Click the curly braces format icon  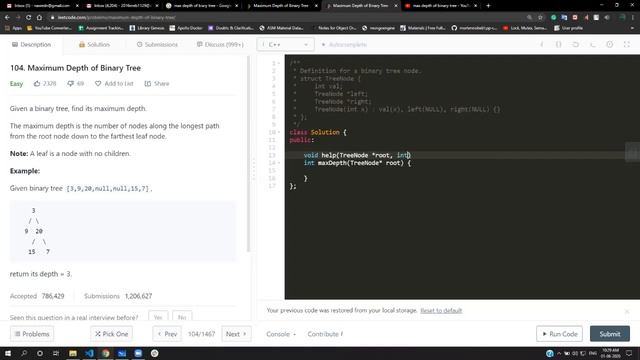coord(558,44)
